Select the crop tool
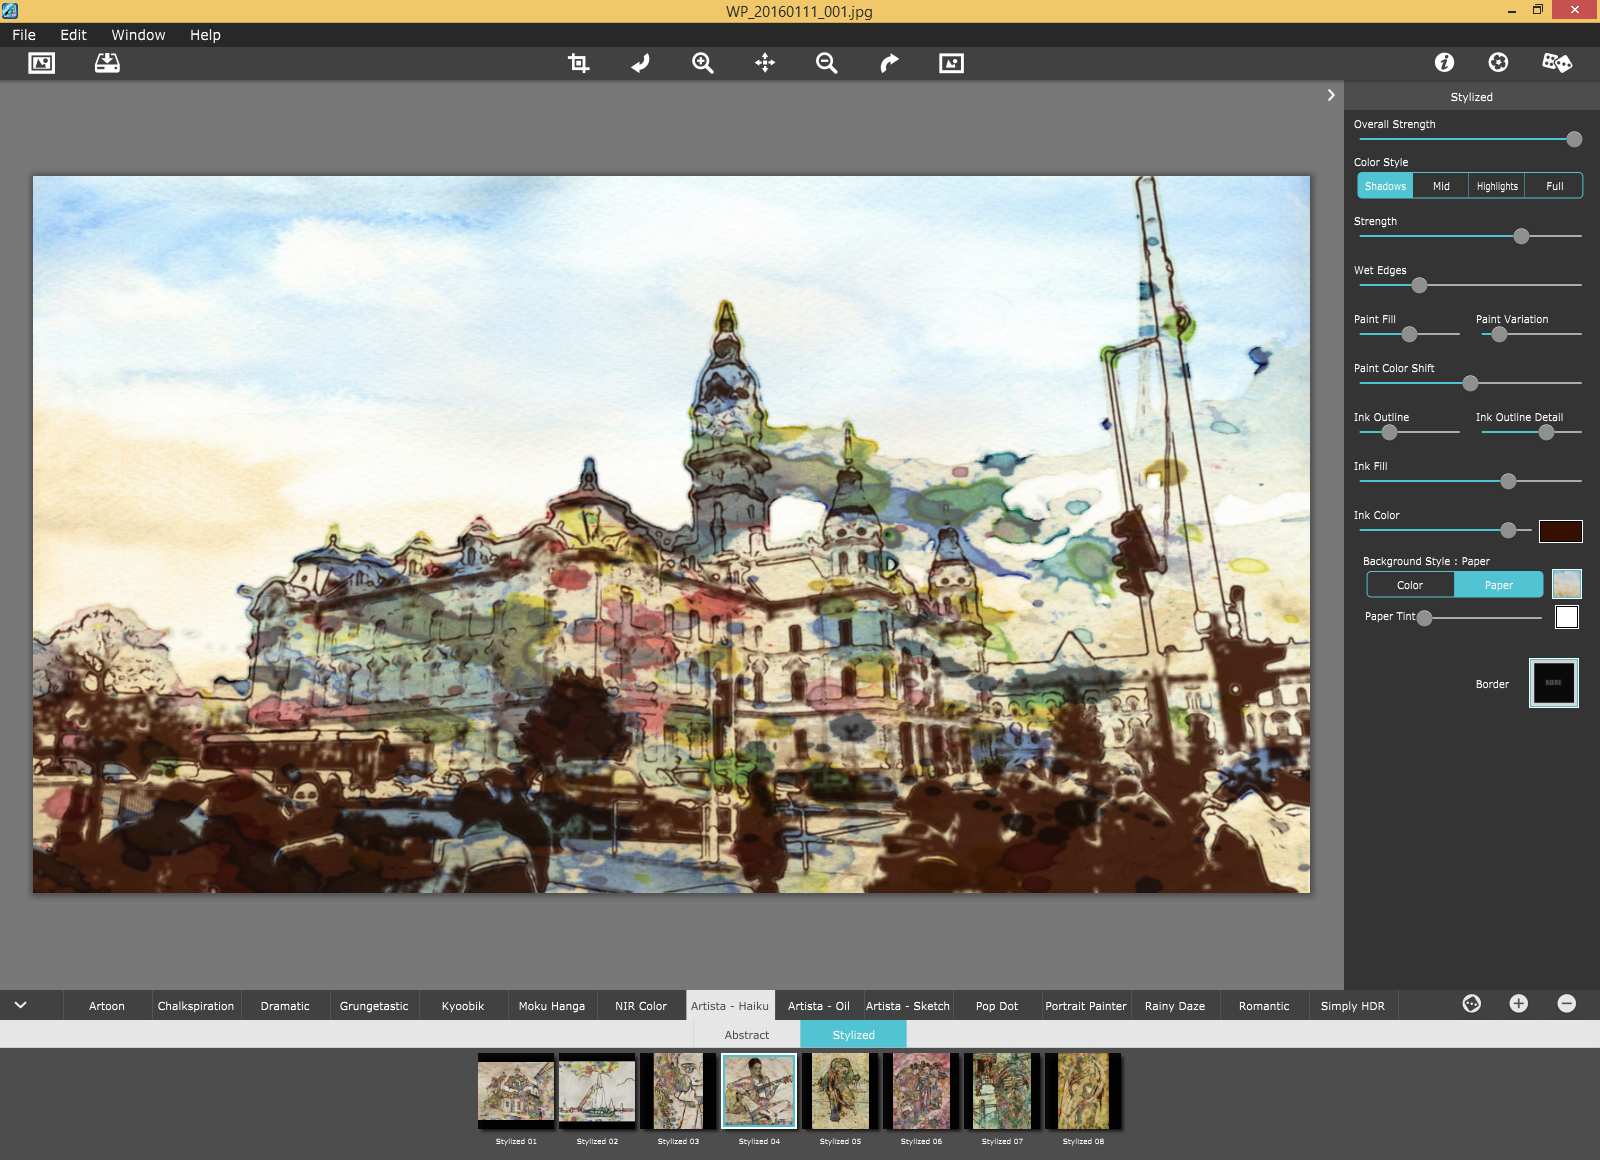 [x=578, y=63]
